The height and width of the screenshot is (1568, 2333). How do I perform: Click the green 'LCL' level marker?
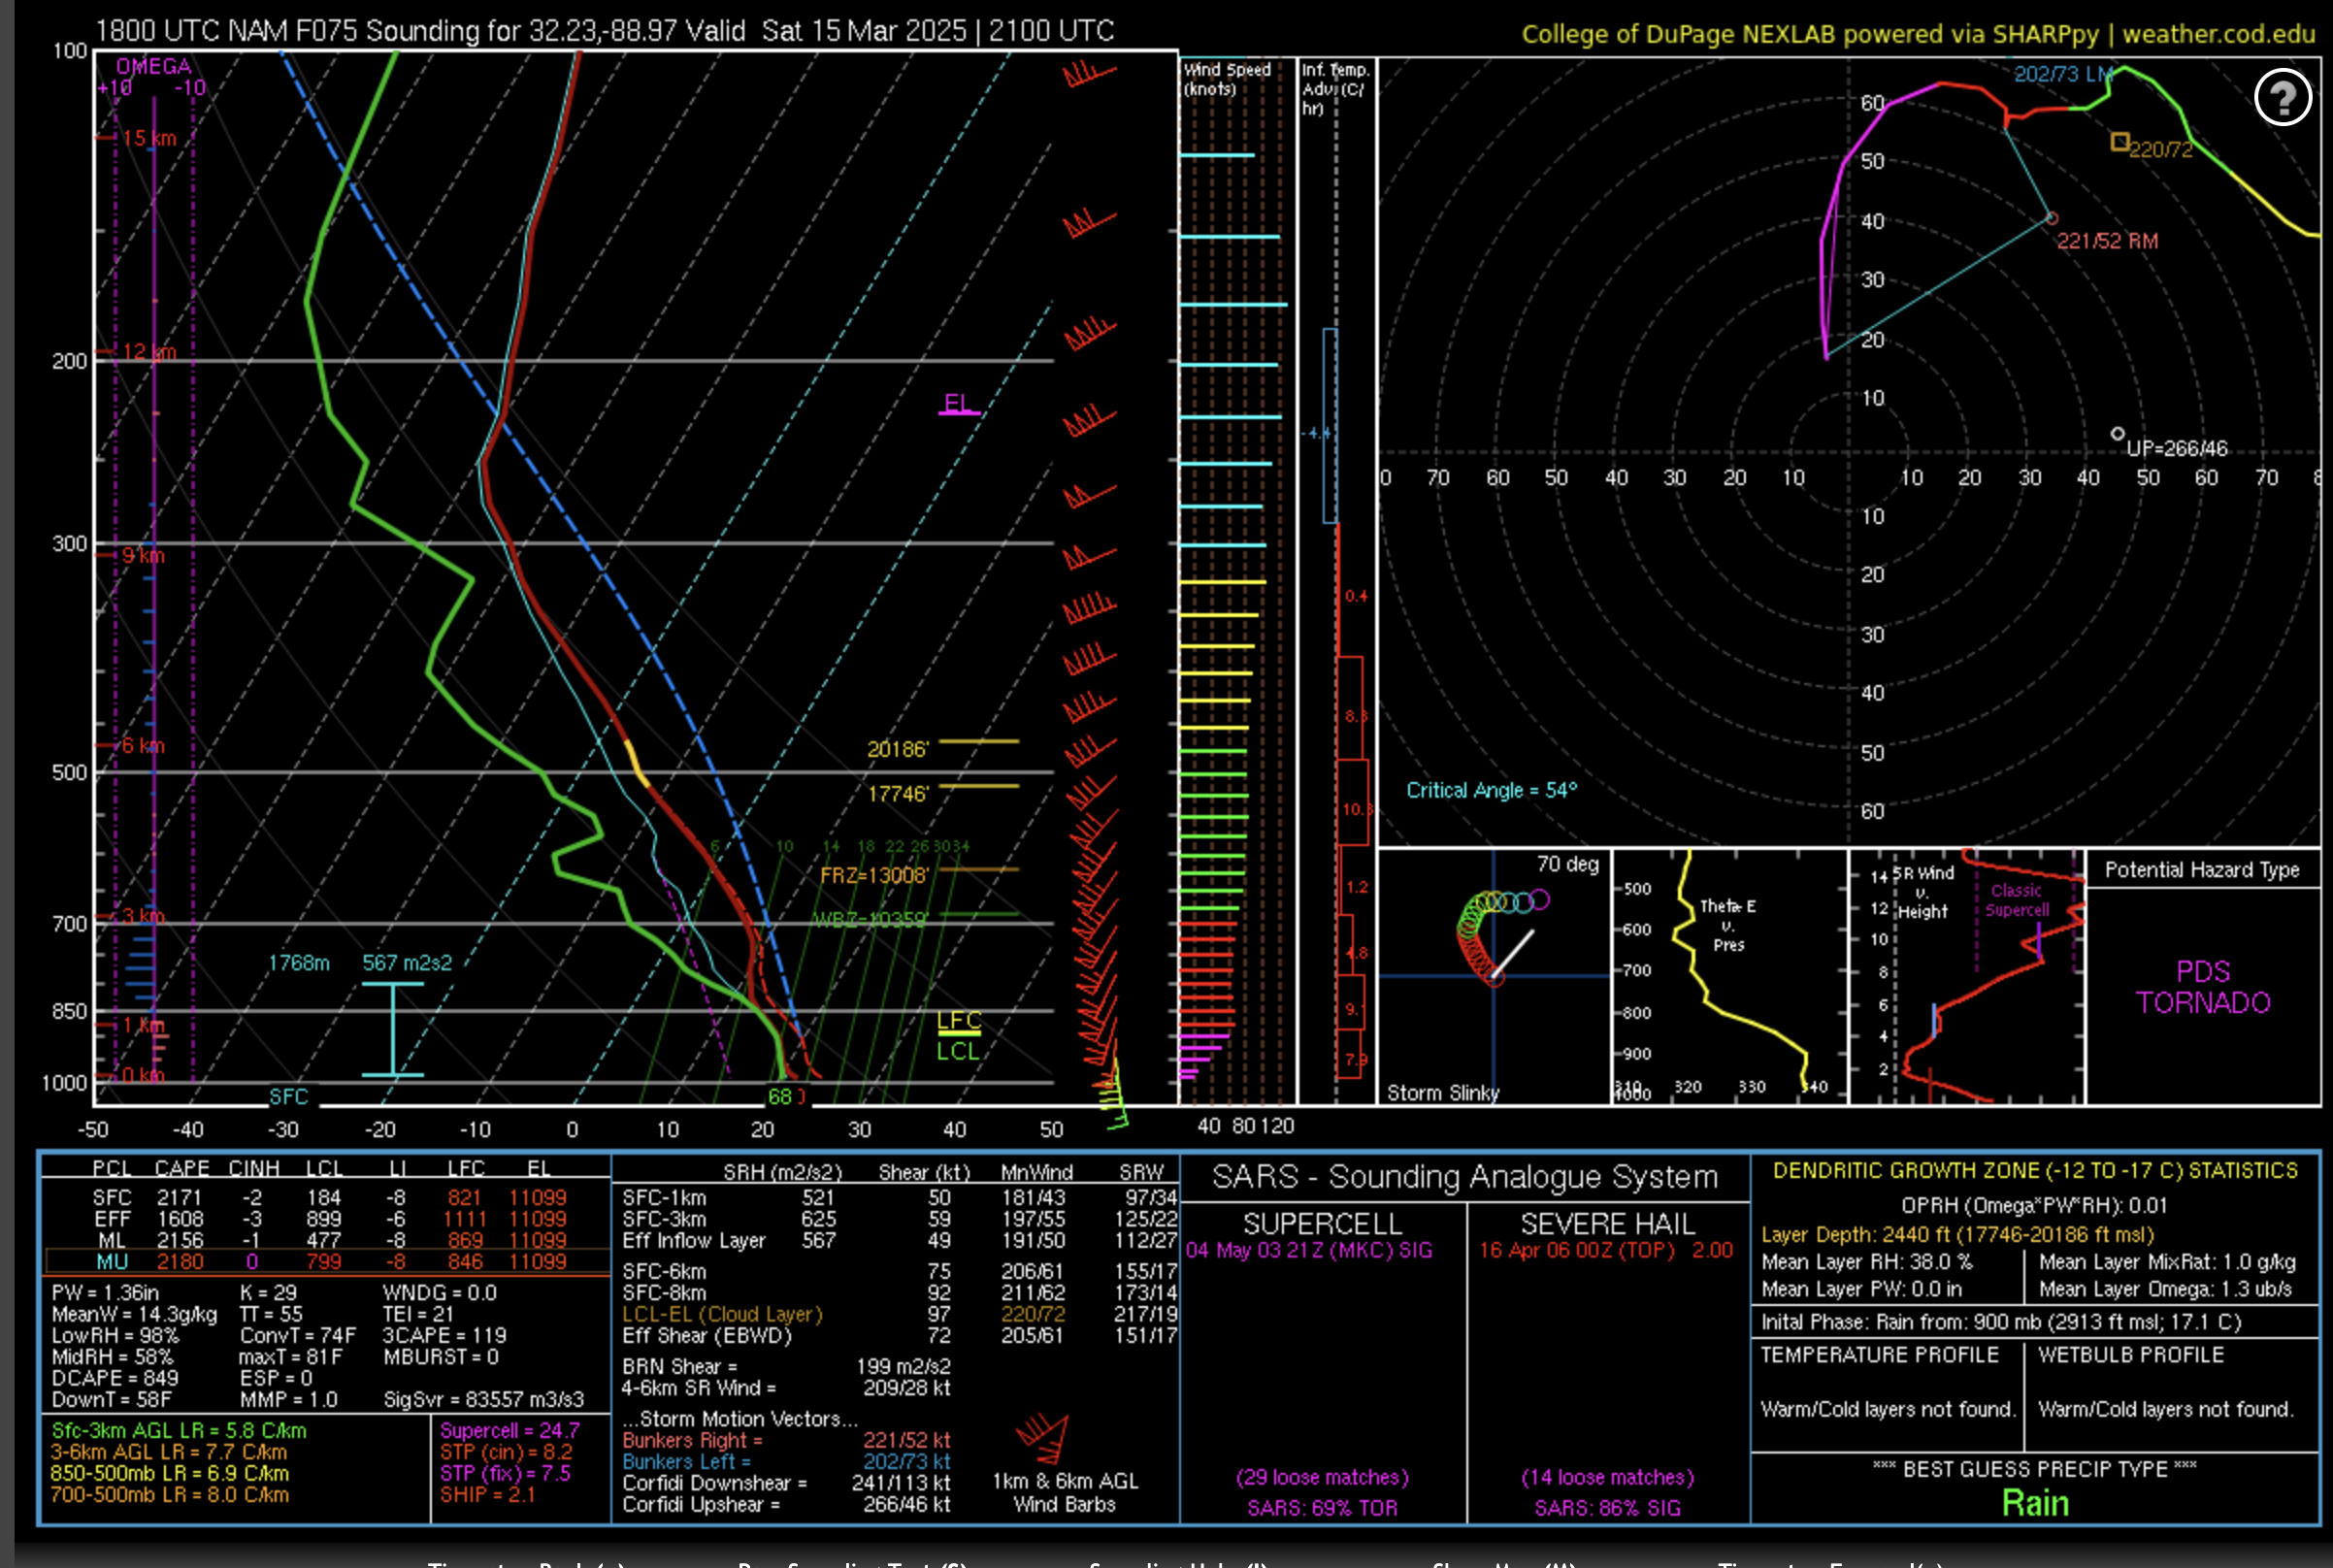click(x=958, y=1052)
